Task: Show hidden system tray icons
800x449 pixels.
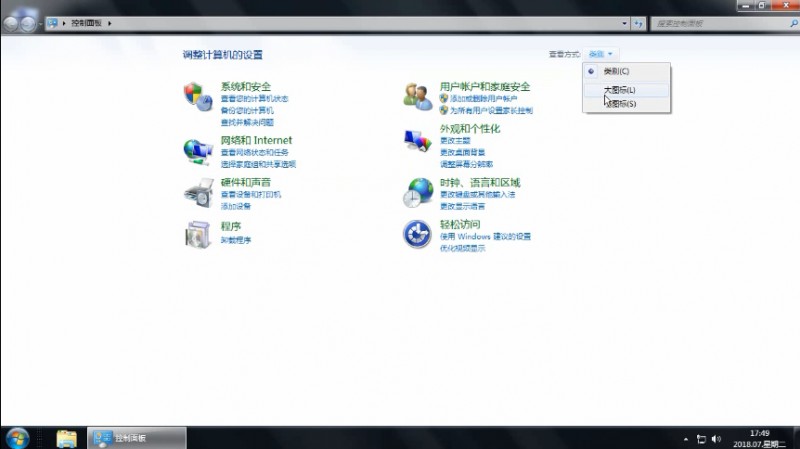Action: [686, 439]
